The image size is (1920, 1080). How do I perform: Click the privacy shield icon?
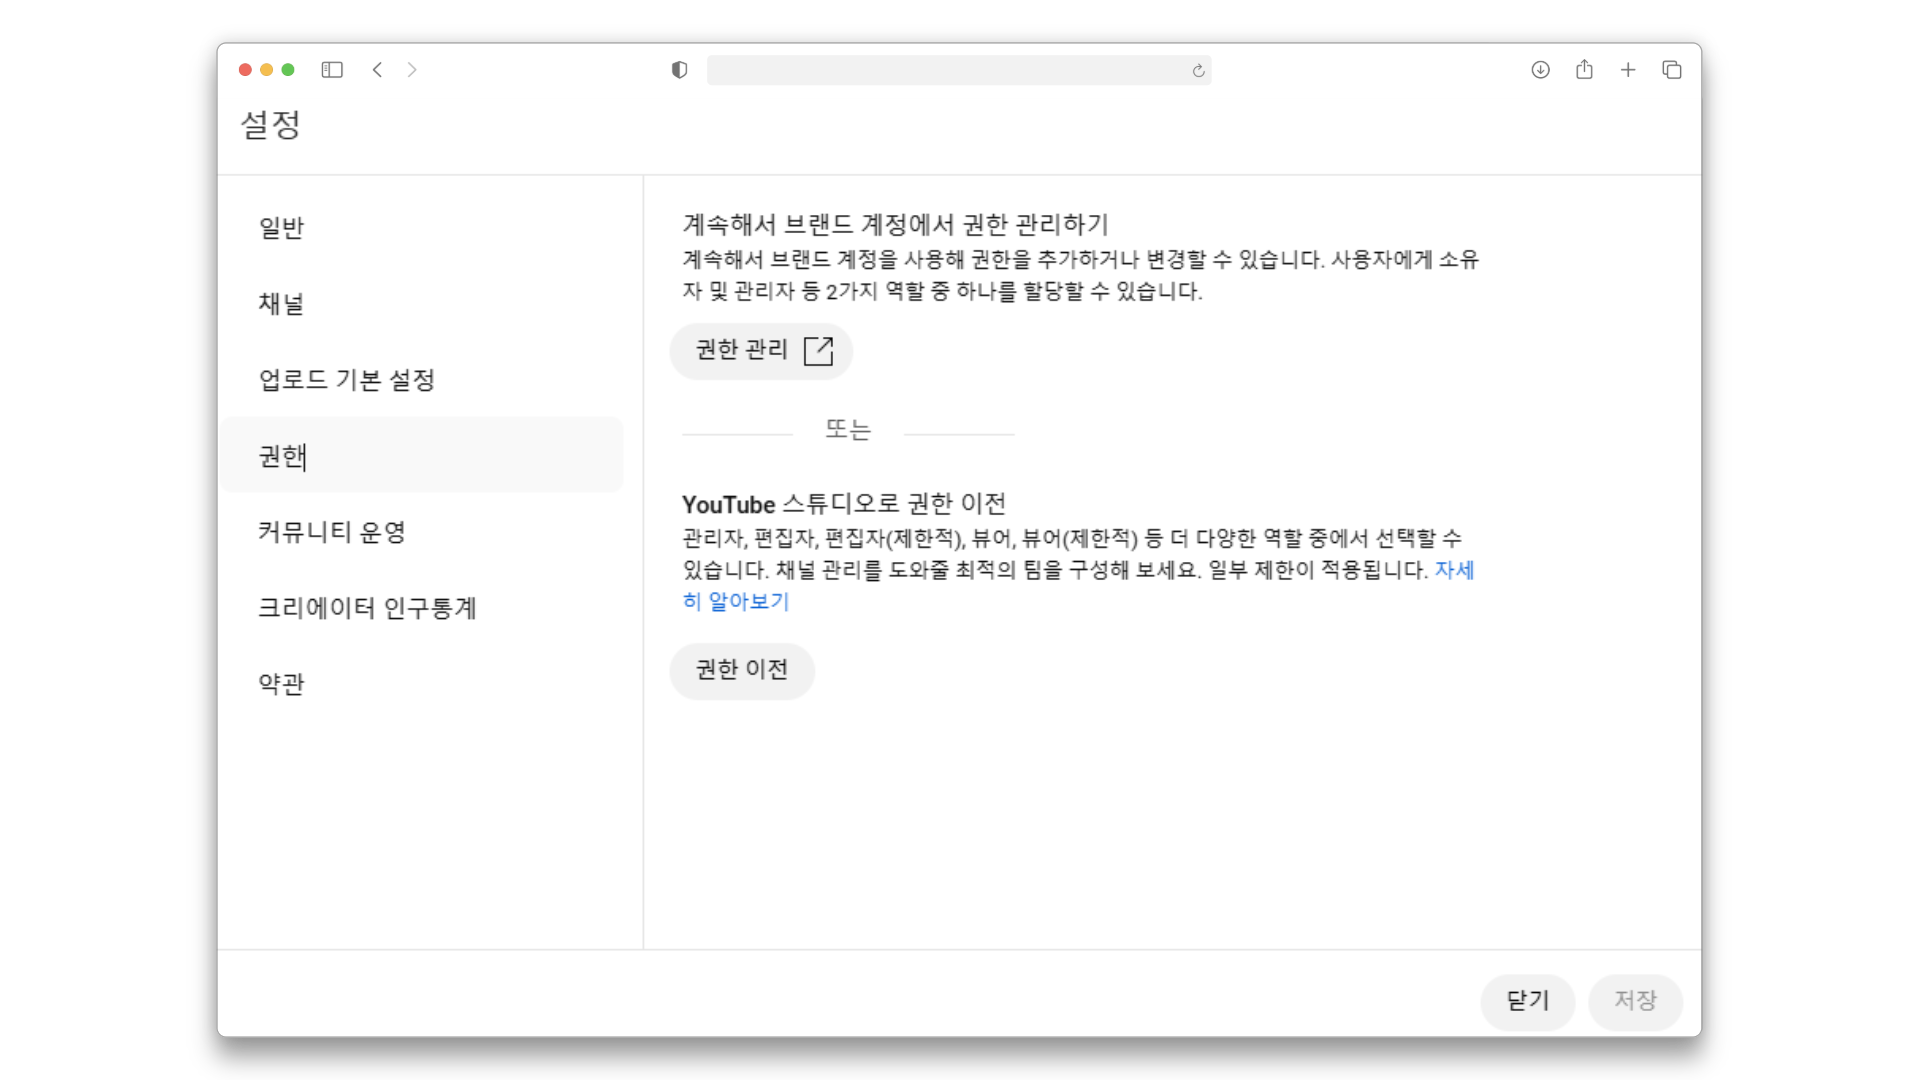[x=679, y=70]
